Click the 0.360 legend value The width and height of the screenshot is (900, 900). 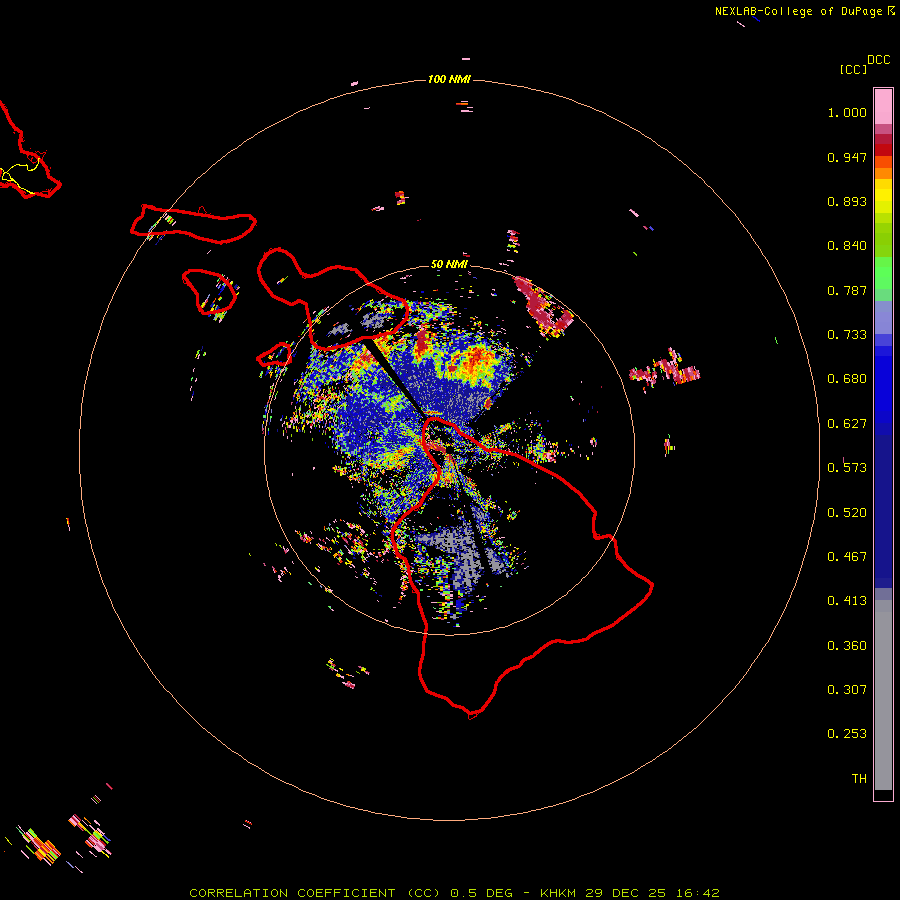(847, 646)
